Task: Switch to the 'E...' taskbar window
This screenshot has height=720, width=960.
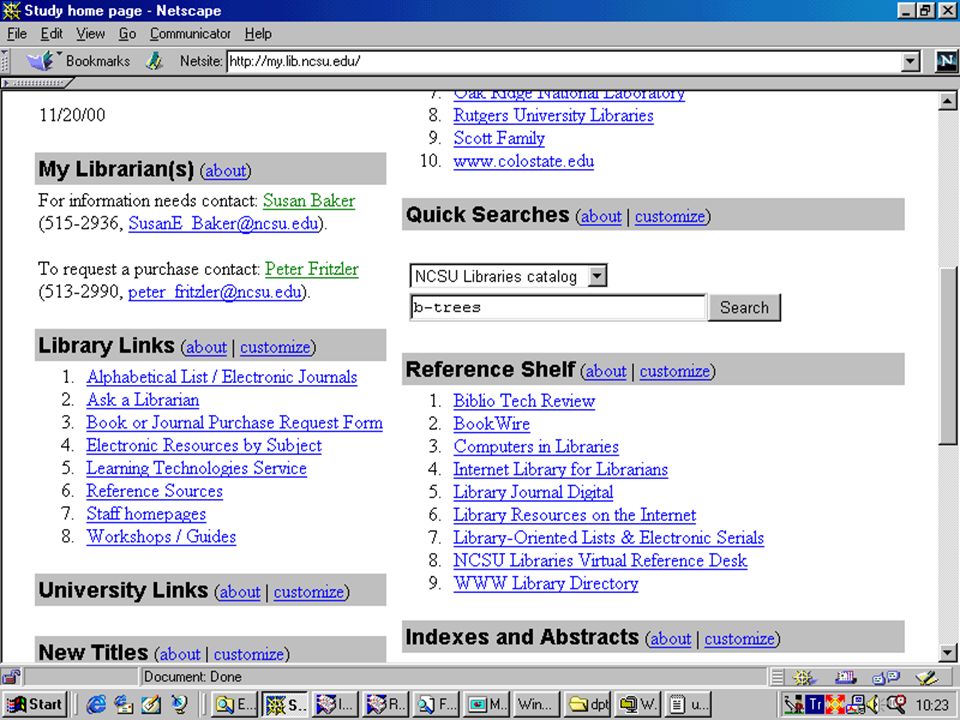Action: [x=234, y=705]
